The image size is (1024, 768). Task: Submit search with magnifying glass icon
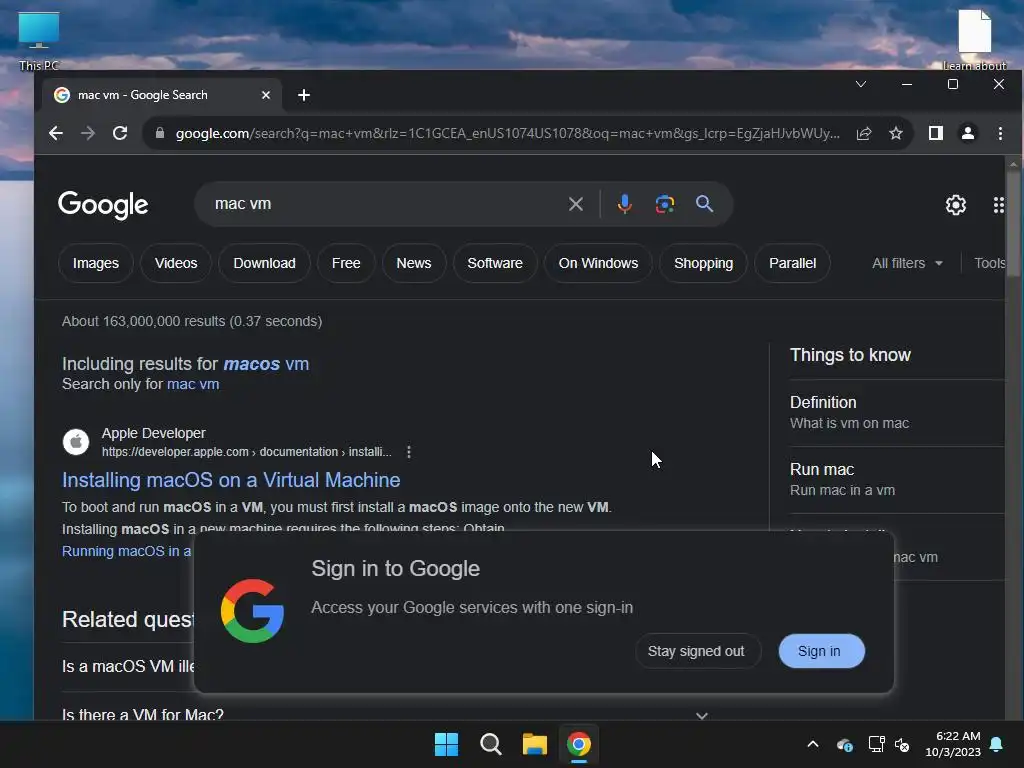coord(704,204)
